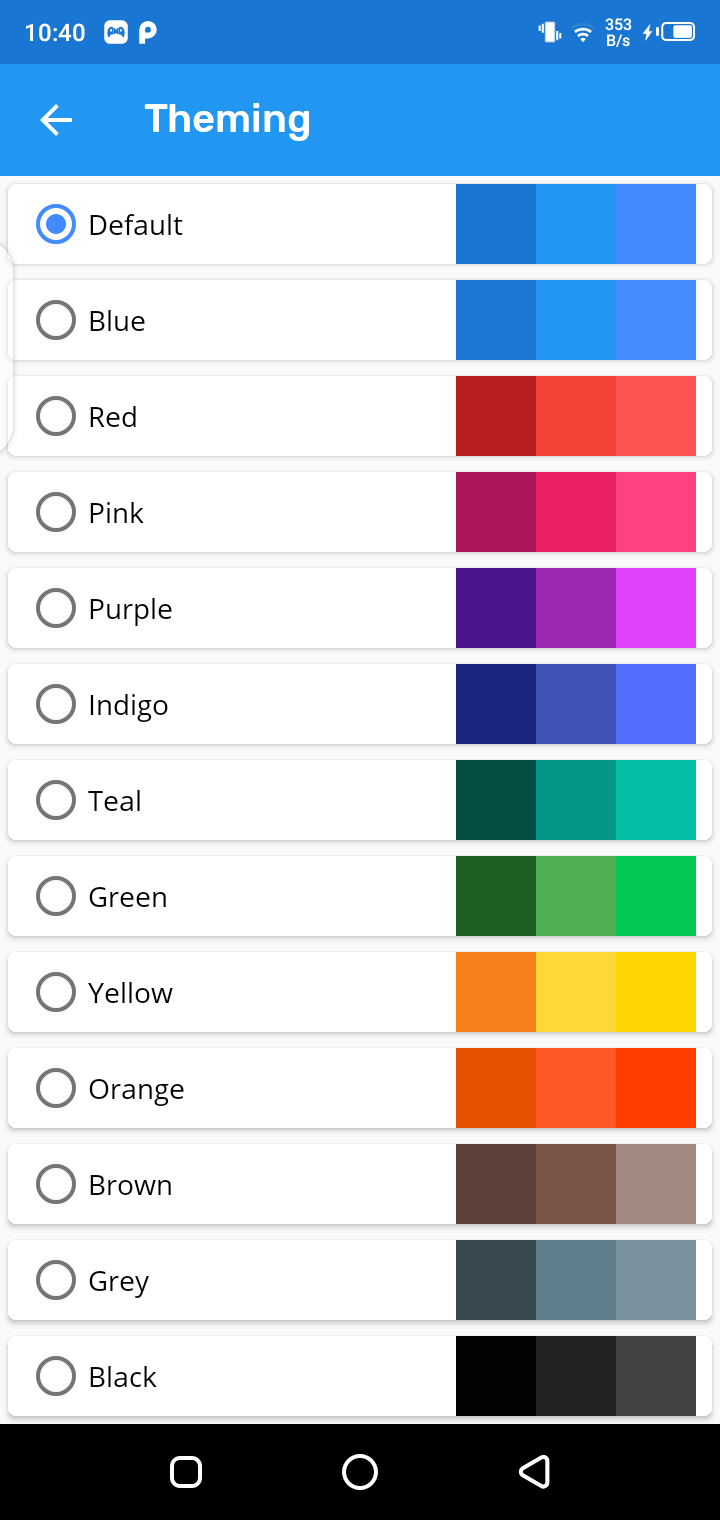Click the Theming page title
Image resolution: width=720 pixels, height=1520 pixels.
pyautogui.click(x=227, y=120)
